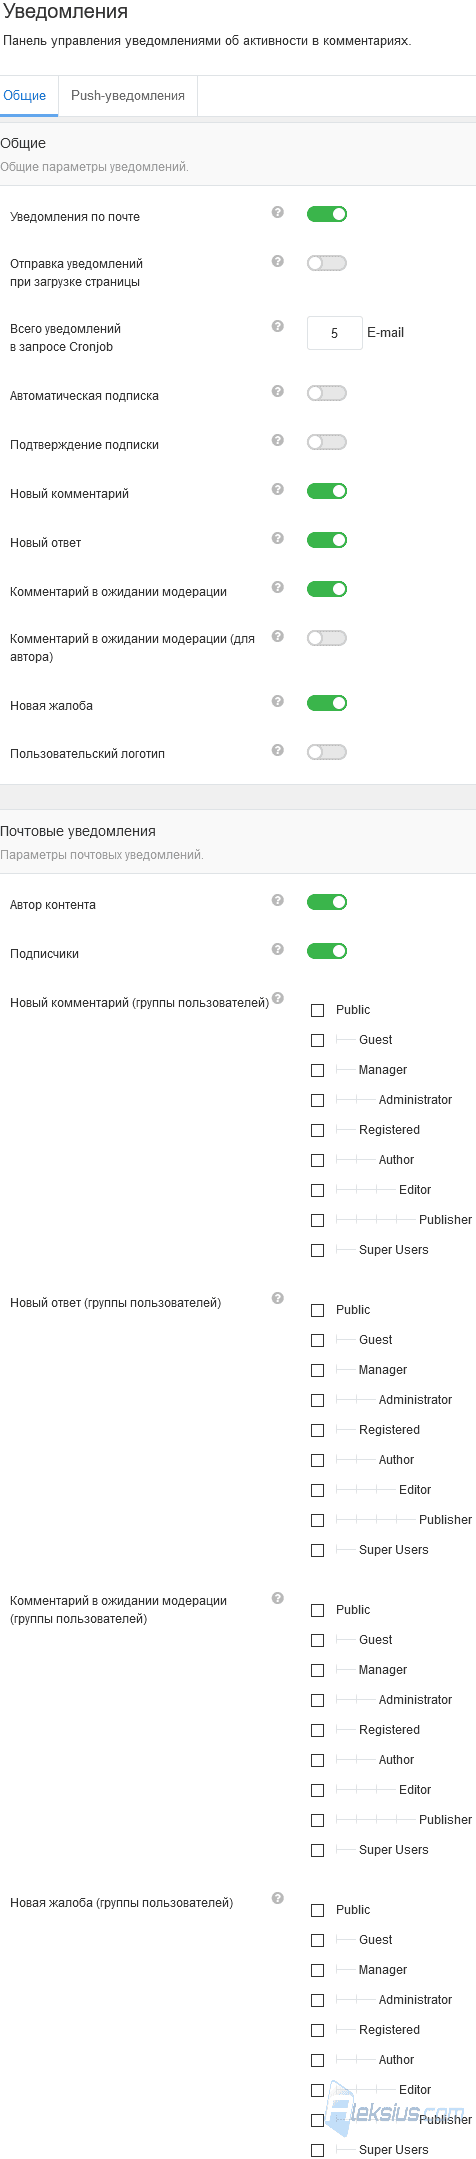Turn on Автоматическая подписка switch

pos(327,393)
